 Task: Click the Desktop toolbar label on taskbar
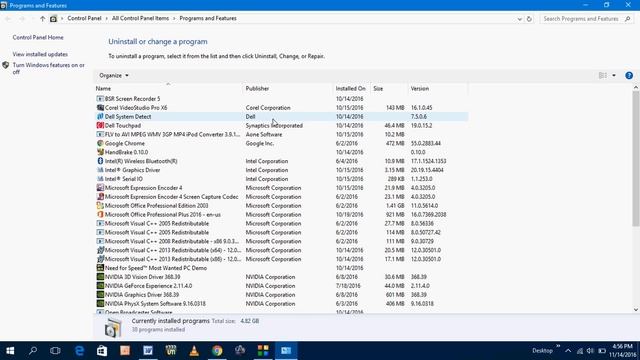coord(542,351)
